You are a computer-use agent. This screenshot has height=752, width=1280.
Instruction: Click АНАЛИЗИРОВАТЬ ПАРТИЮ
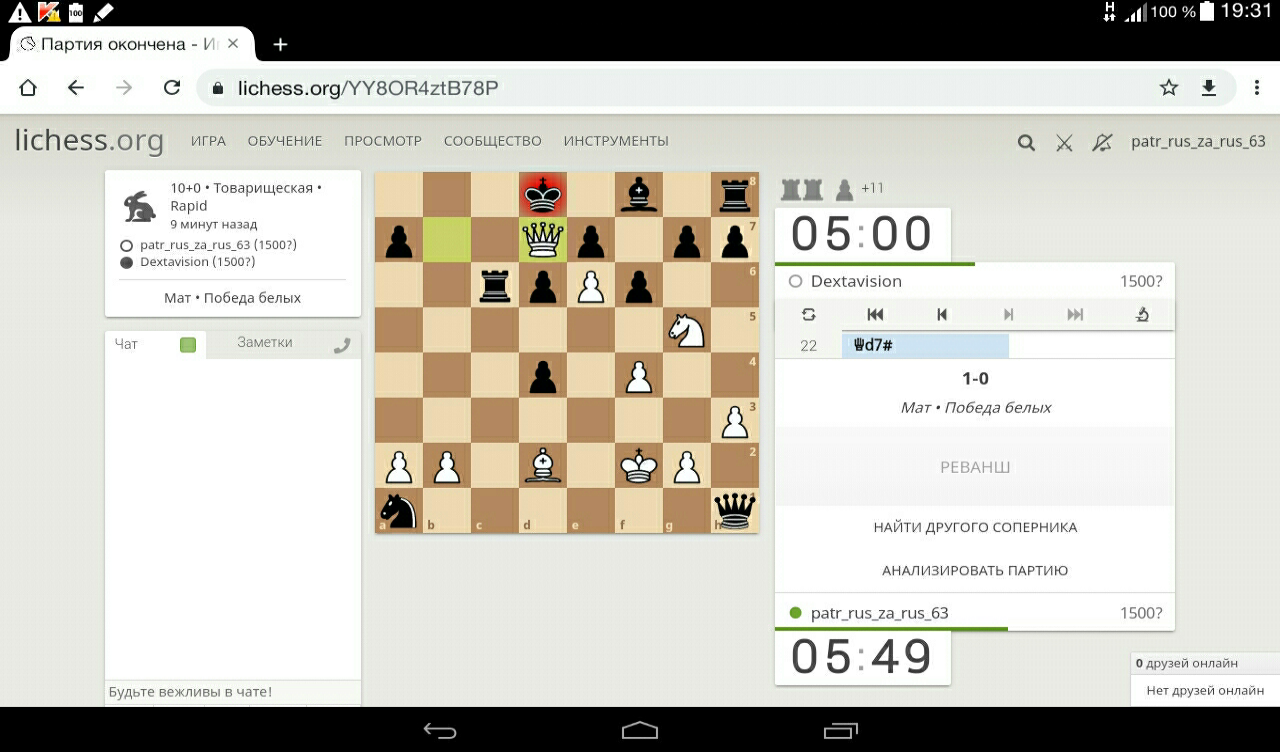coord(975,570)
